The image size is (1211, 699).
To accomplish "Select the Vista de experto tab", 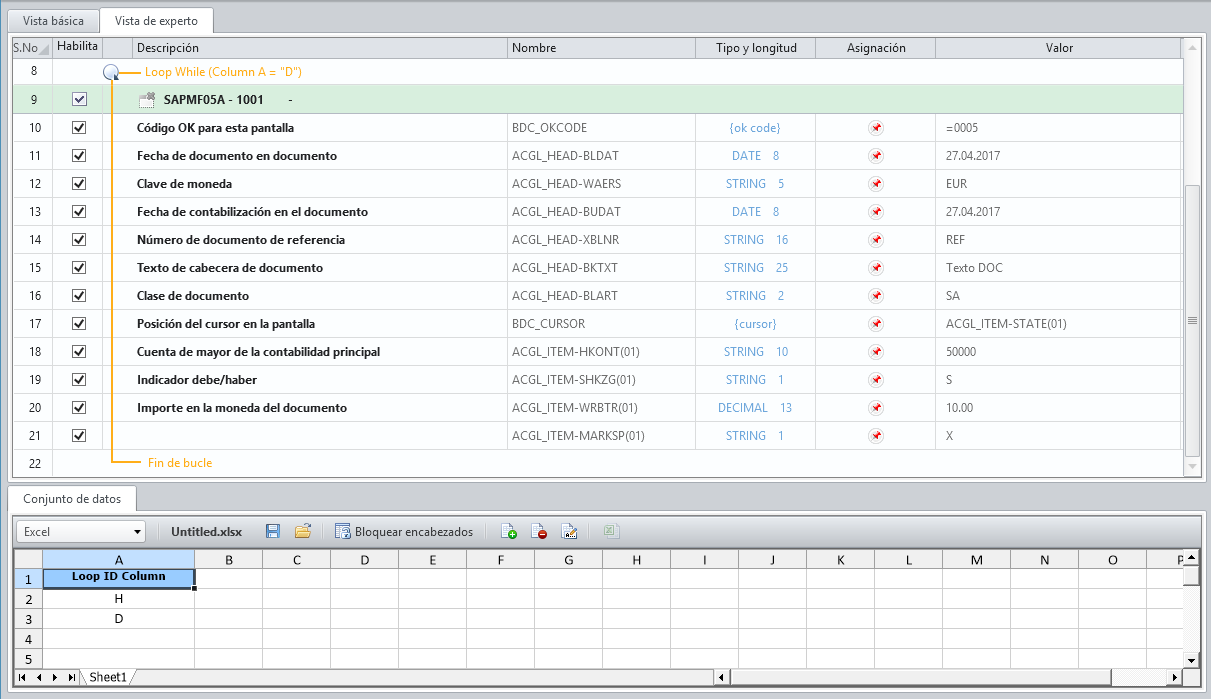I will point(156,21).
